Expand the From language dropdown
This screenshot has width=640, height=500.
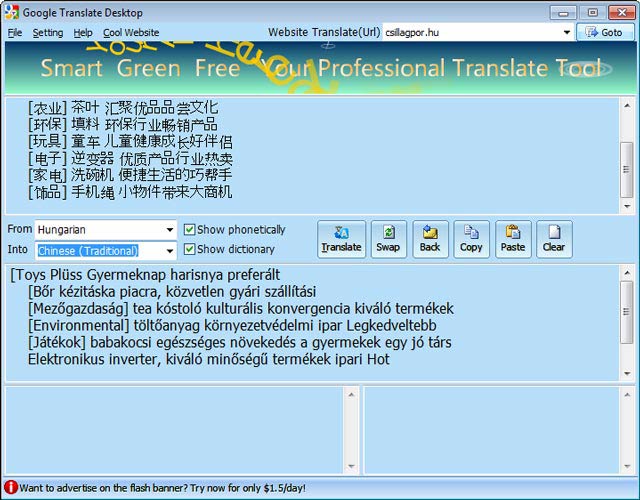pos(170,230)
